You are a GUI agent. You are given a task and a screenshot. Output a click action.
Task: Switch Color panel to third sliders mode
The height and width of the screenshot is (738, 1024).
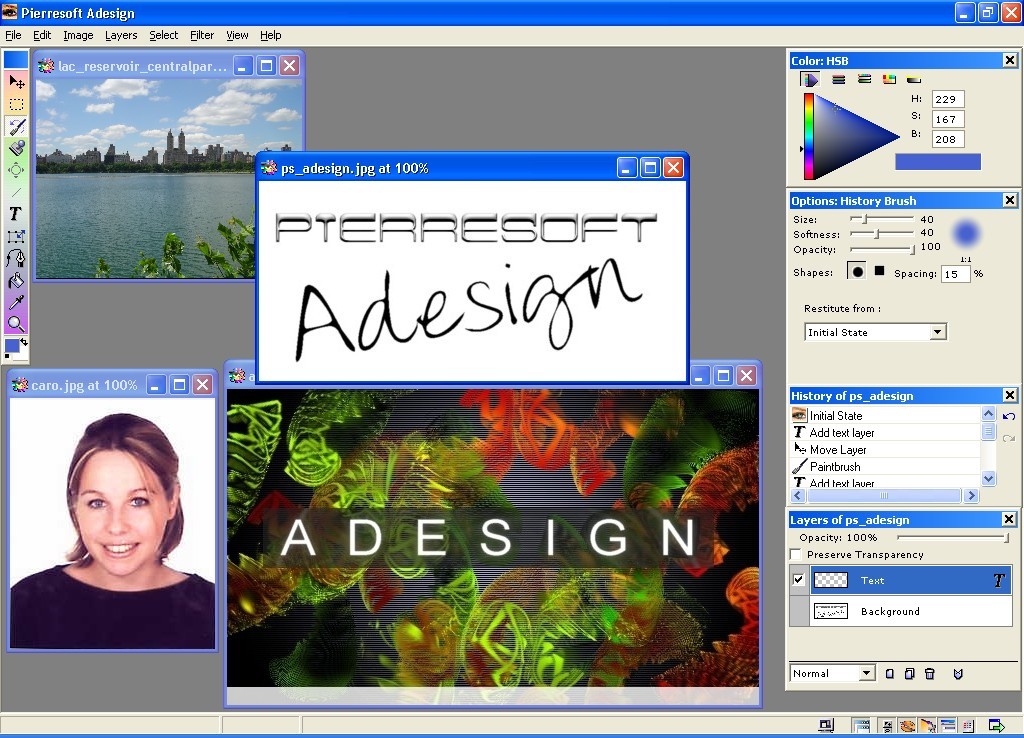coord(864,79)
